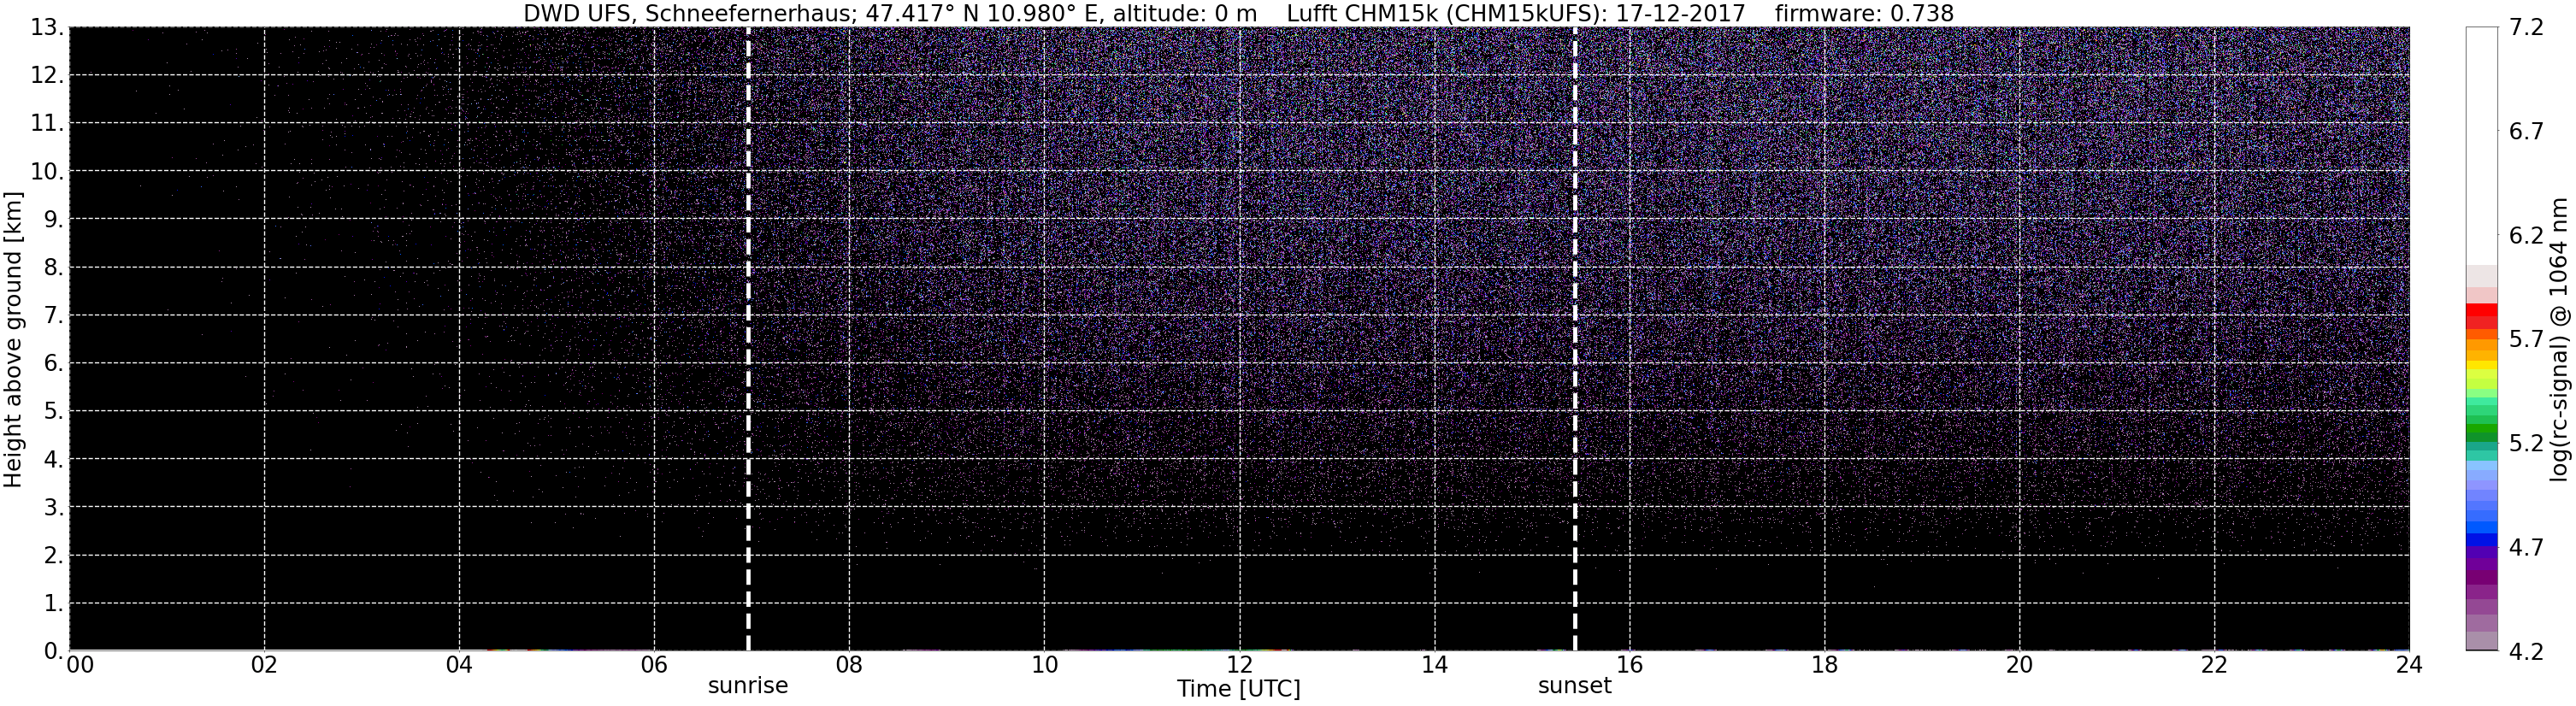Click the 'sunrise' label below the axis
Screen dimensions: 2576x706
[748, 686]
